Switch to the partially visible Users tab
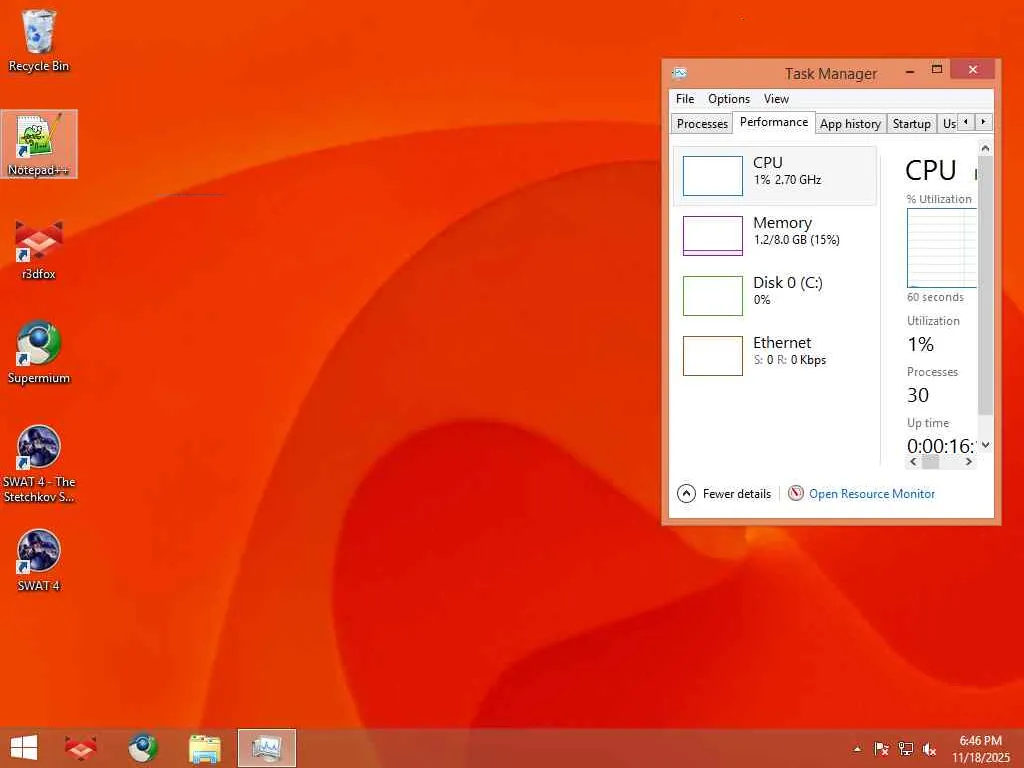The height and width of the screenshot is (768, 1024). tap(948, 123)
